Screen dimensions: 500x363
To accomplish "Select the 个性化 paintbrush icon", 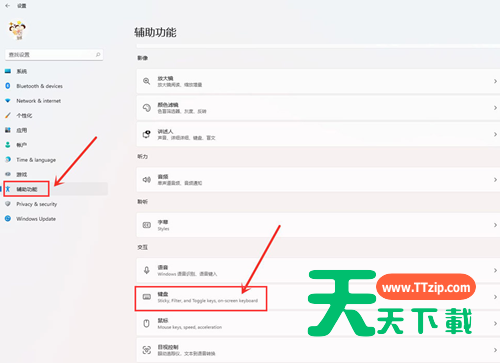I will 8,115.
